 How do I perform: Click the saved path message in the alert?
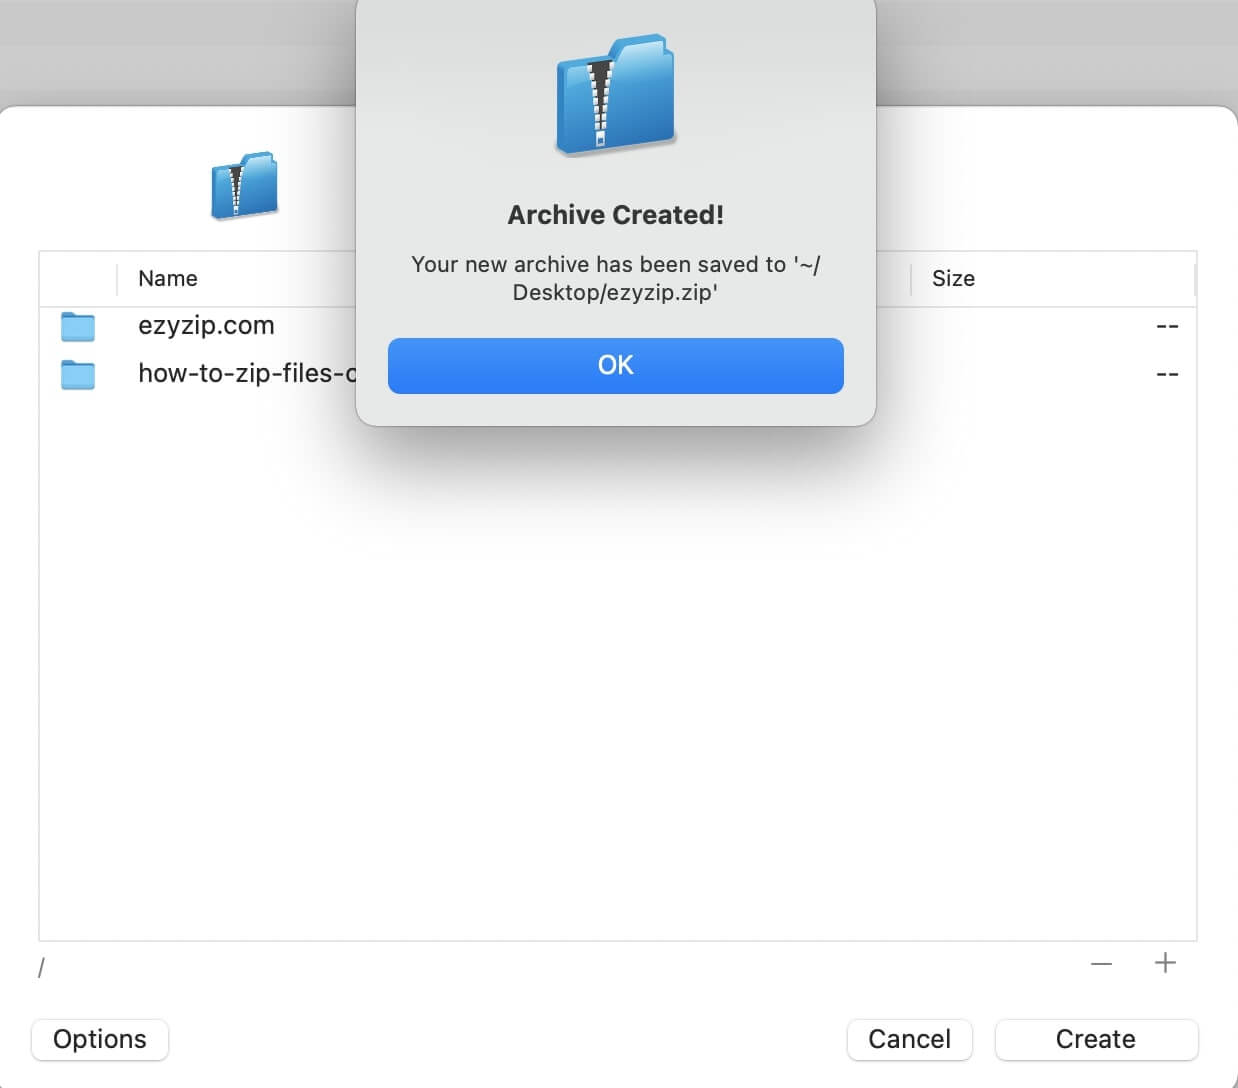pos(615,278)
